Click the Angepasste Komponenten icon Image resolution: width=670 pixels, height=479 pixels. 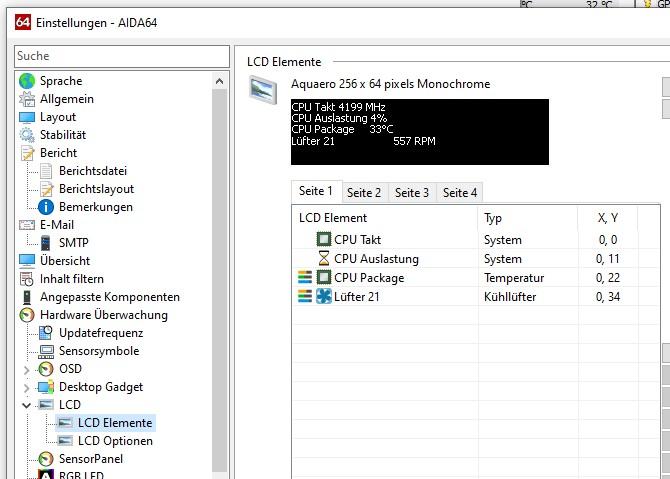pos(27,297)
